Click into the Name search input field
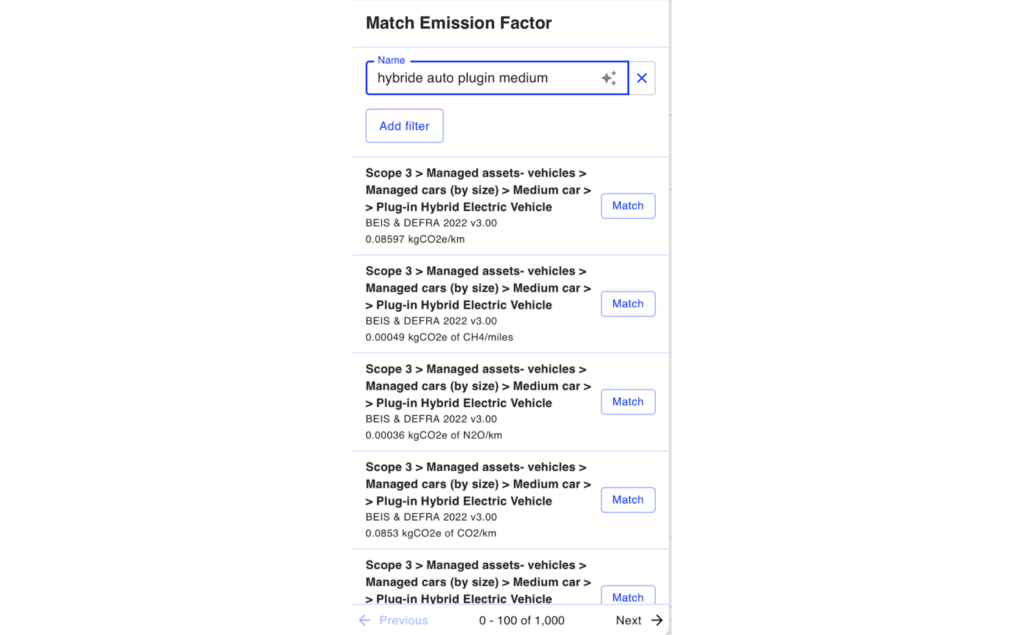The image size is (1024, 635). click(x=480, y=78)
